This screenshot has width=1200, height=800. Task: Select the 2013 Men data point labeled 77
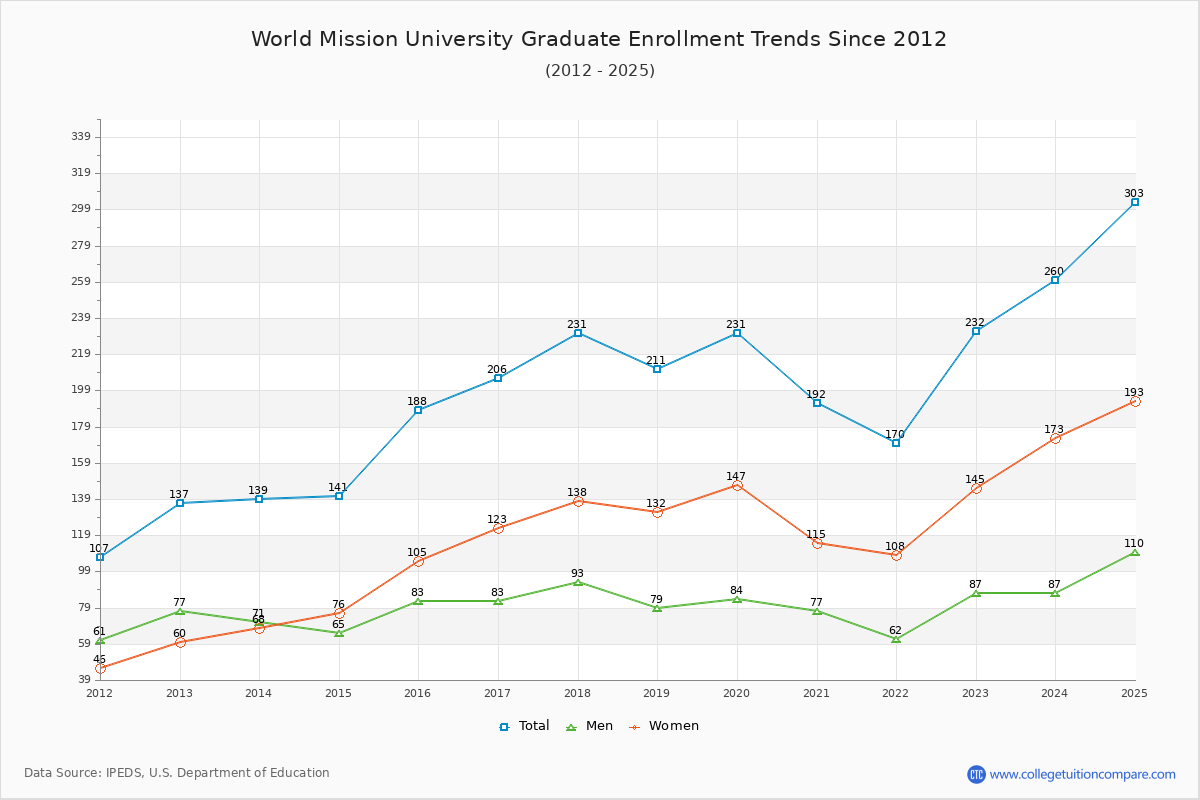[x=180, y=611]
